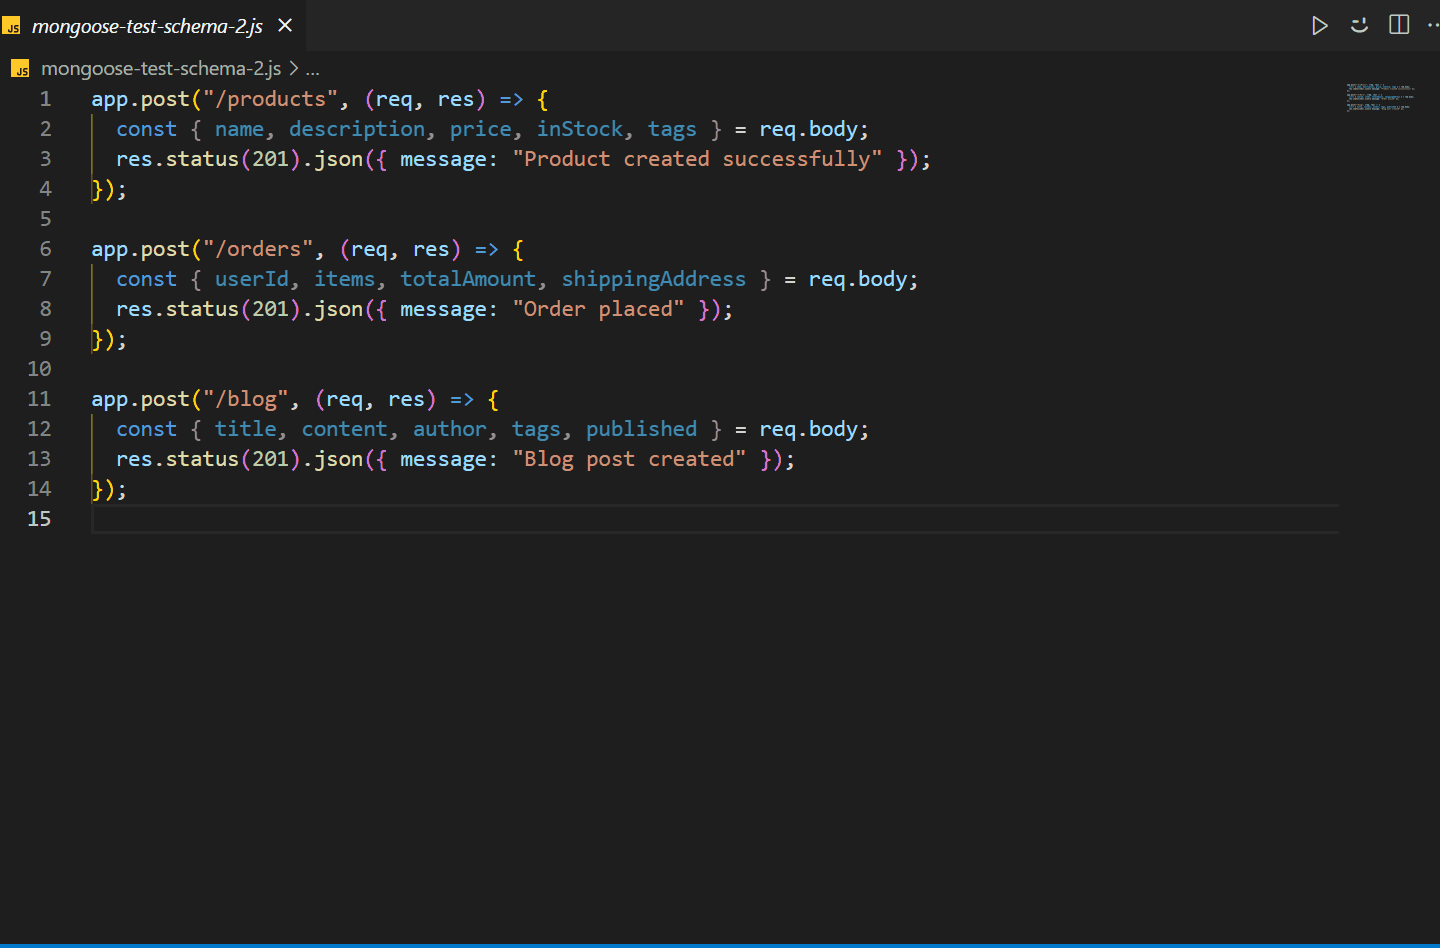Click the "/products" route string
1440x948 pixels.
pyautogui.click(x=270, y=99)
